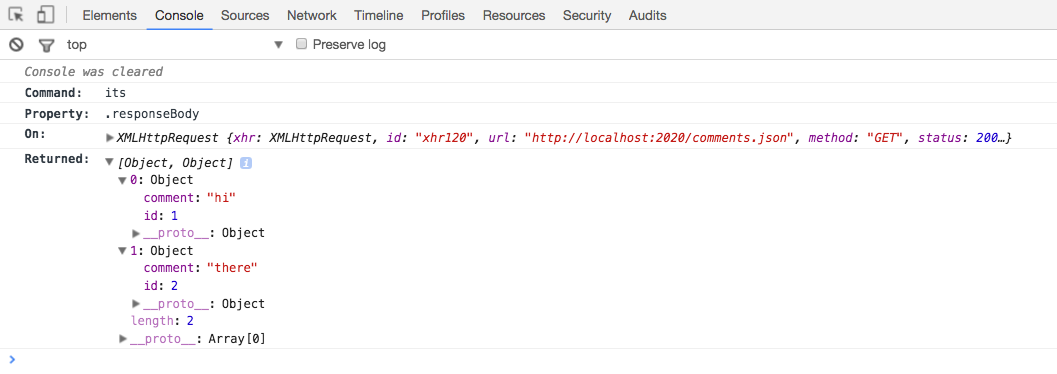Click the comment: "hi" row
Screen dimensions: 1057x374
click(191, 198)
